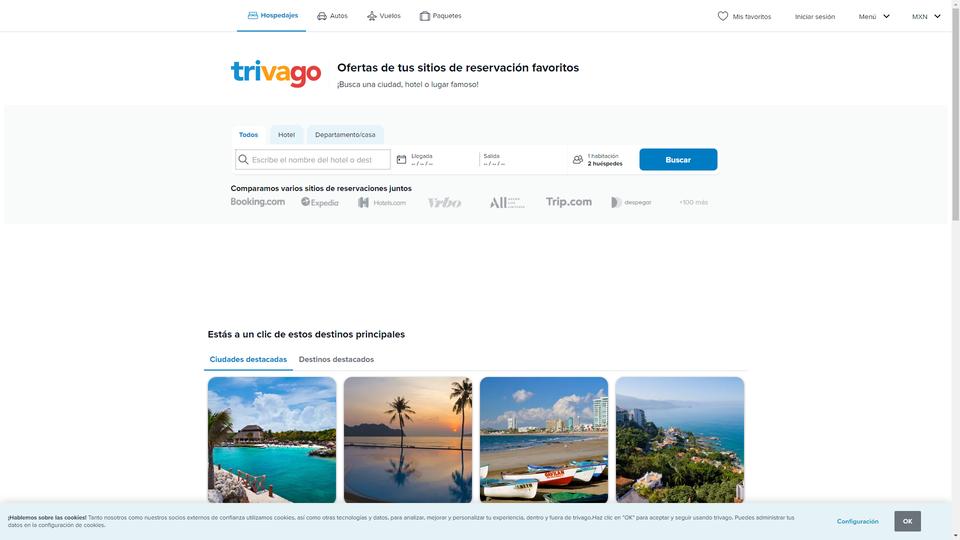The width and height of the screenshot is (960, 540).
Task: Click the Vuelos airplane icon
Action: pos(372,16)
